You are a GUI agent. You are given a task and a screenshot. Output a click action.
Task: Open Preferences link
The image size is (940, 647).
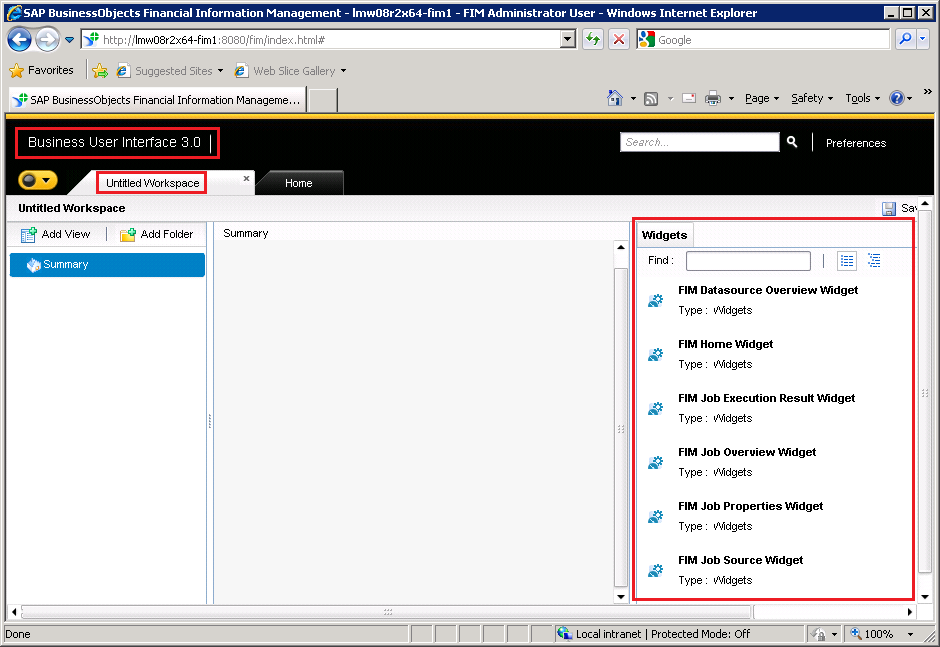[x=855, y=143]
